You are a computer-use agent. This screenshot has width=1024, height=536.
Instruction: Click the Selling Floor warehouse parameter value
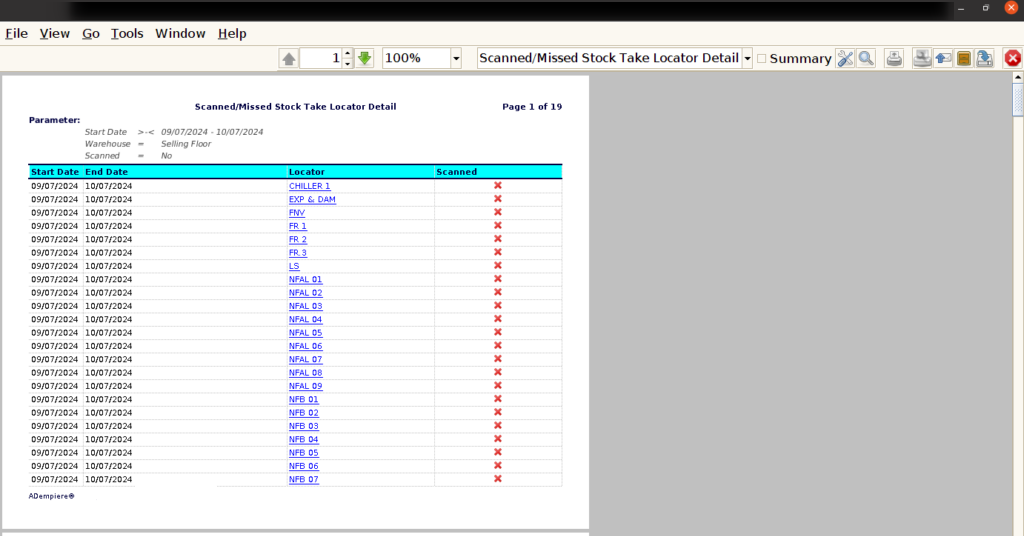click(x=186, y=144)
